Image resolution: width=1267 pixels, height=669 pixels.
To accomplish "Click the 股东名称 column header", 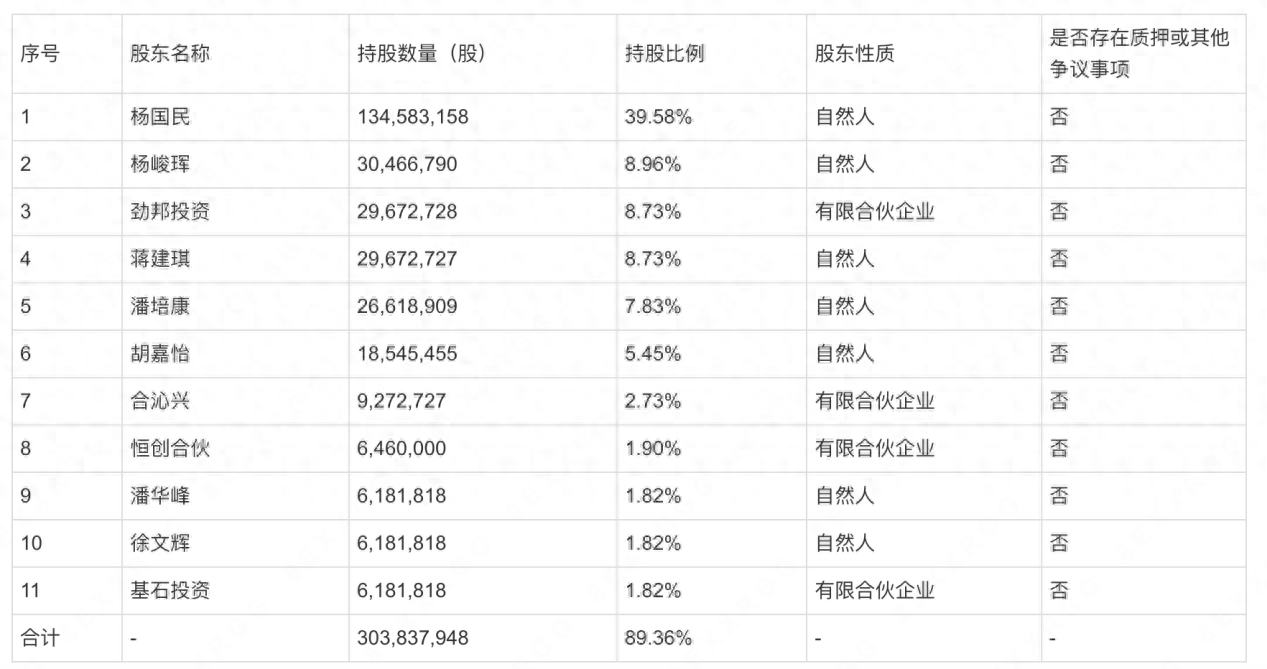I will (x=170, y=54).
